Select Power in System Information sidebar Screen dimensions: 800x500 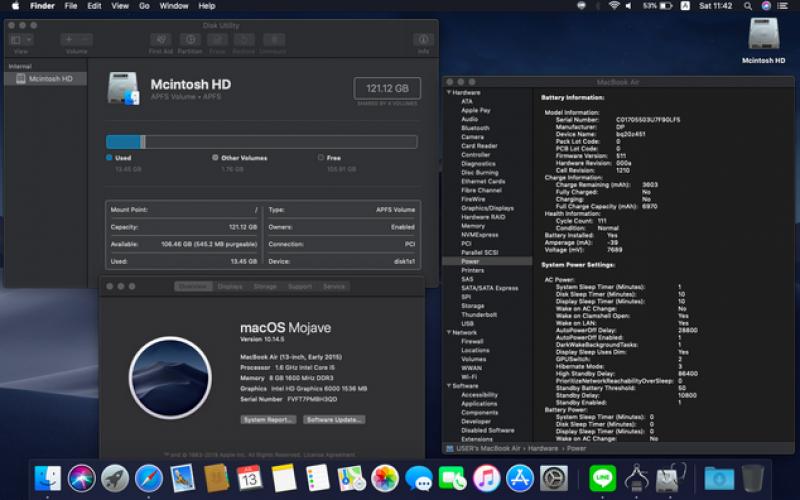click(487, 261)
